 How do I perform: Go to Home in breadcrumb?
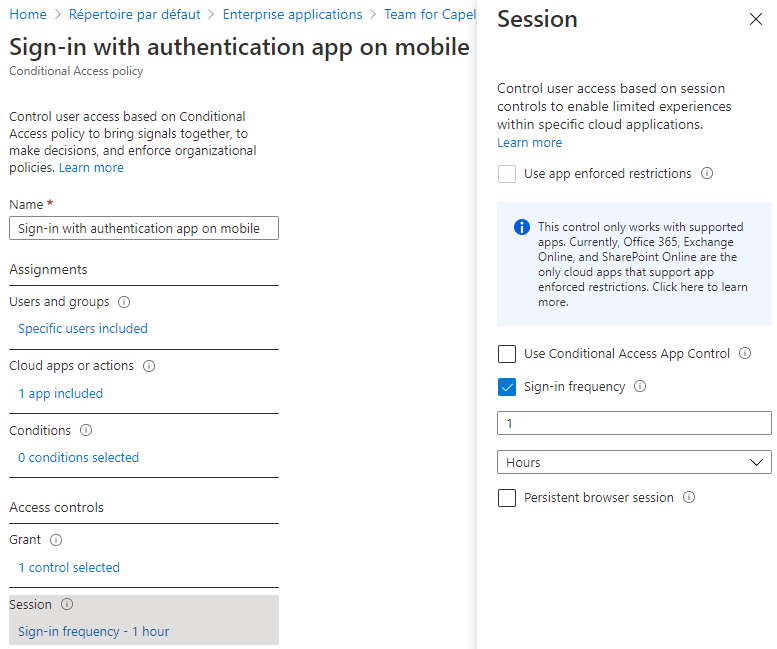click(28, 15)
